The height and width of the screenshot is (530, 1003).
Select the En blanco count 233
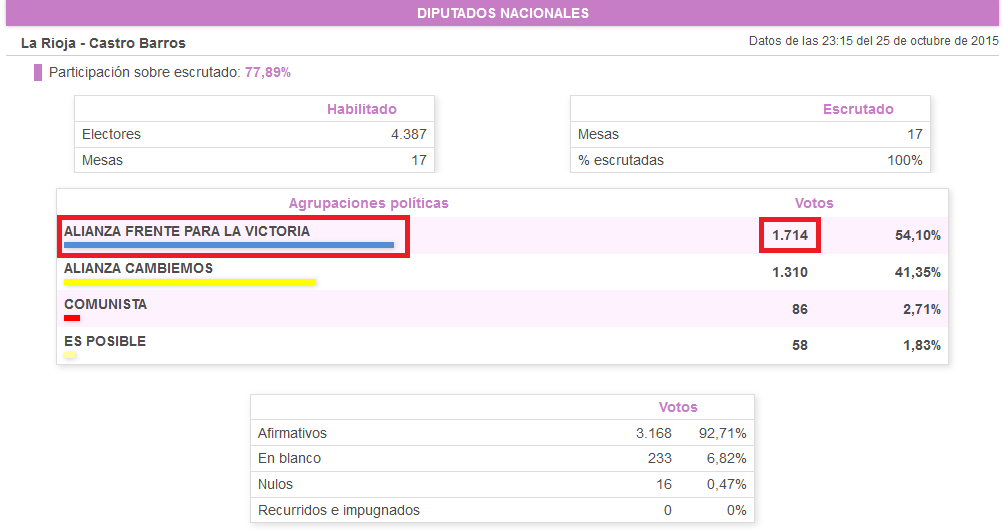click(659, 458)
